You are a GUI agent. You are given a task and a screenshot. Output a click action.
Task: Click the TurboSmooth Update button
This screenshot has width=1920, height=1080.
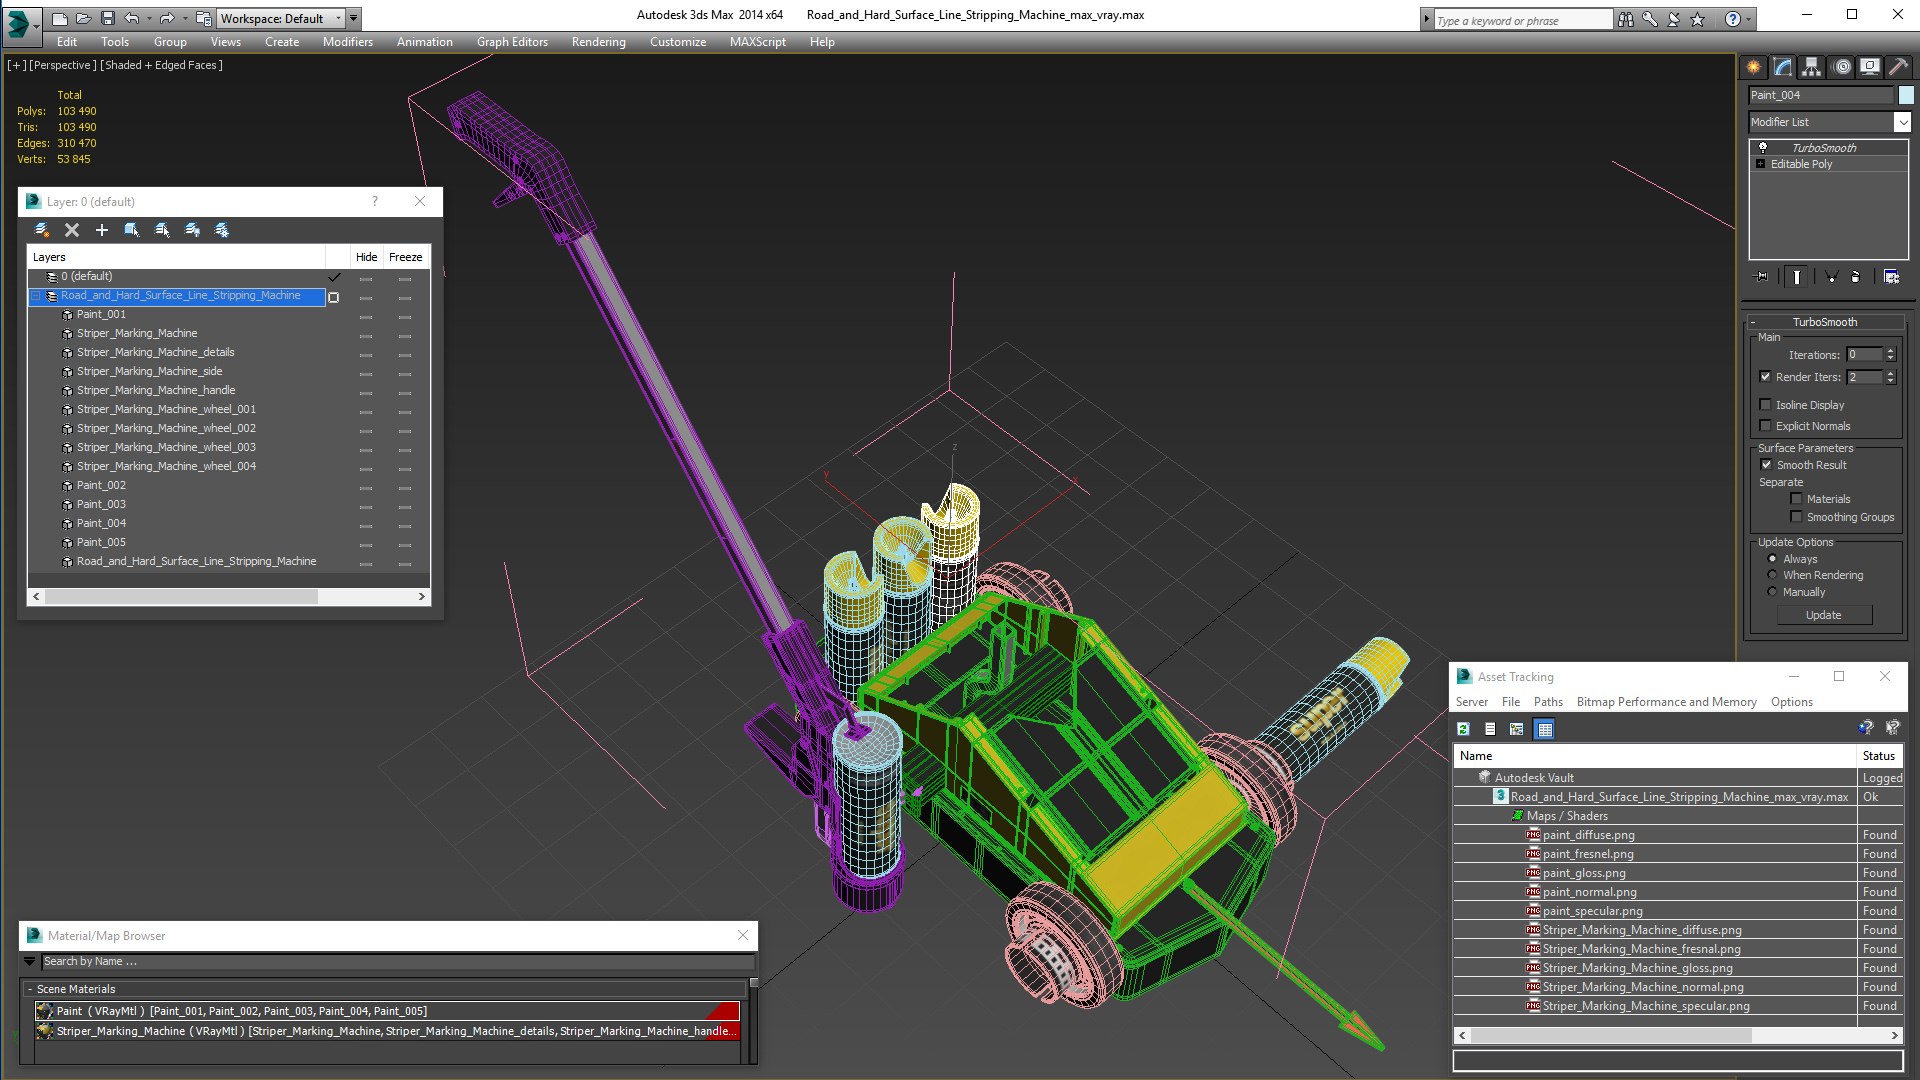pyautogui.click(x=1824, y=615)
